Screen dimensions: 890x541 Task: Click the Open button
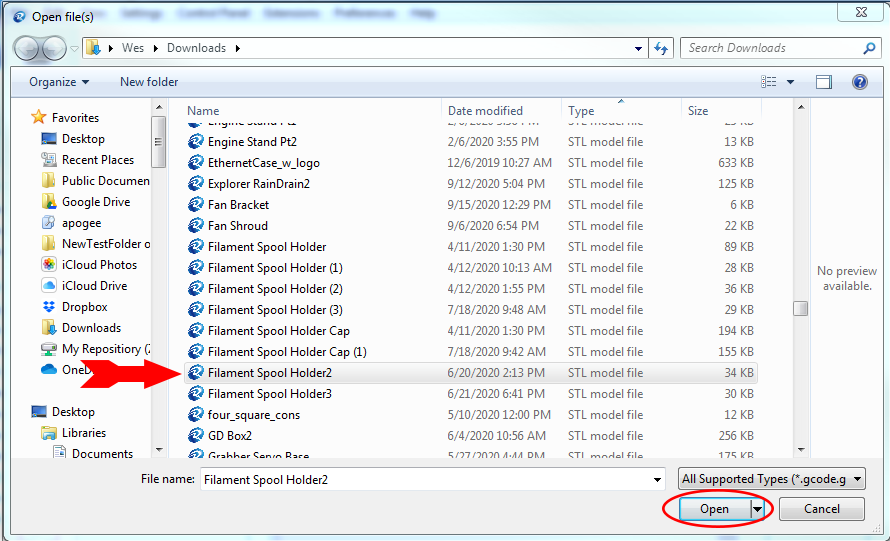pos(714,509)
